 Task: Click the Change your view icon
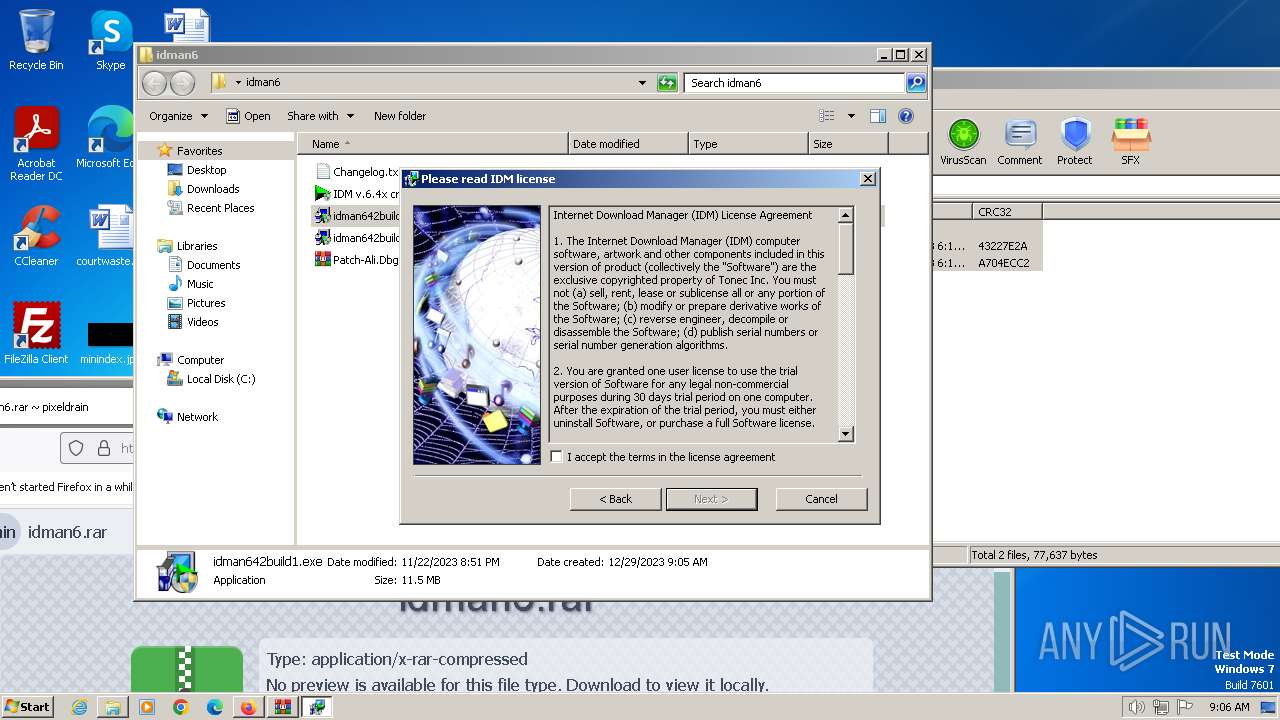[827, 116]
